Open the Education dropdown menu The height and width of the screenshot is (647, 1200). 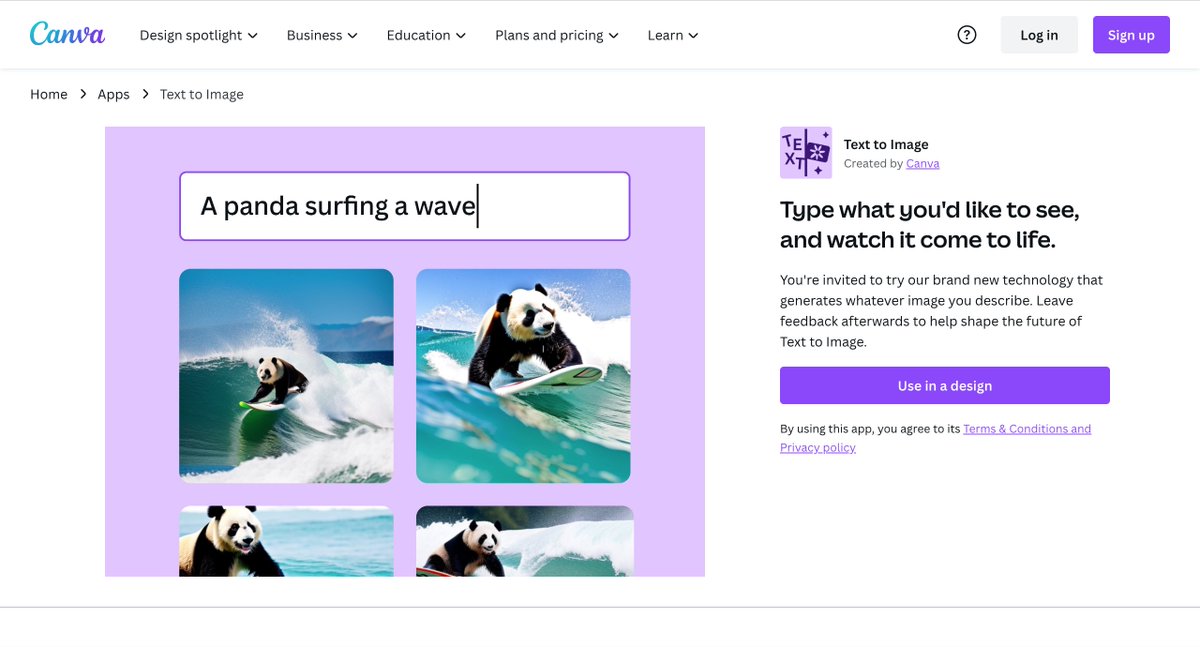point(427,35)
